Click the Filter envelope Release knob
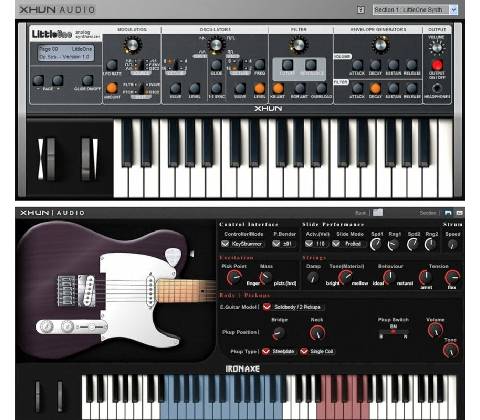 pos(412,88)
